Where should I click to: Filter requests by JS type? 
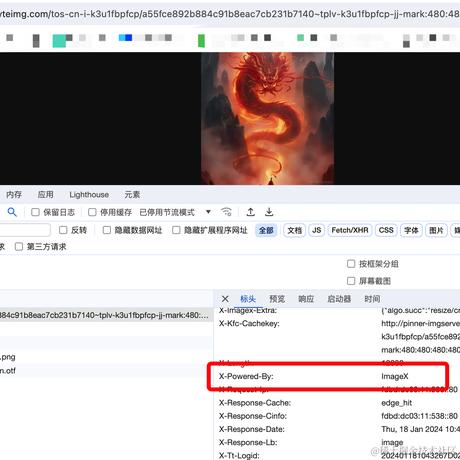point(317,230)
